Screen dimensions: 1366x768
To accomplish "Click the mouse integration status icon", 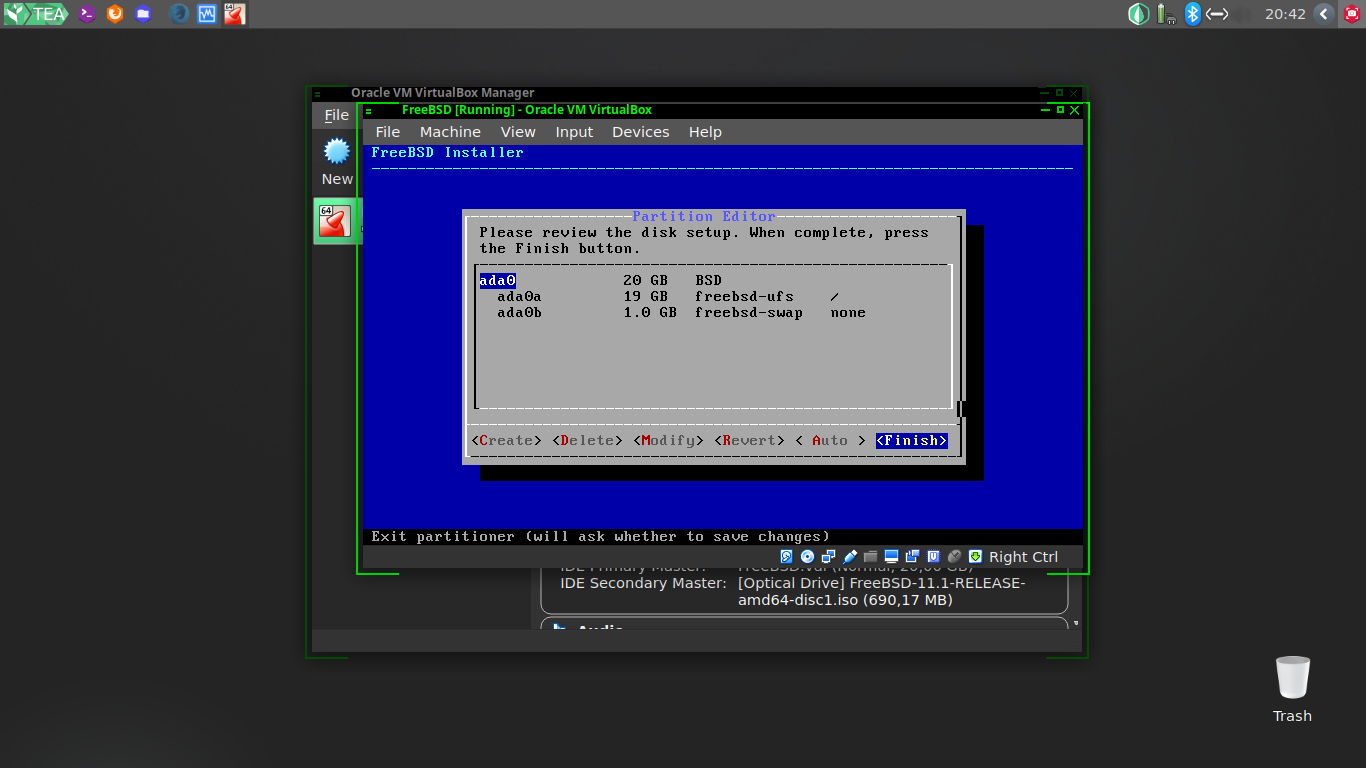I will (x=954, y=557).
